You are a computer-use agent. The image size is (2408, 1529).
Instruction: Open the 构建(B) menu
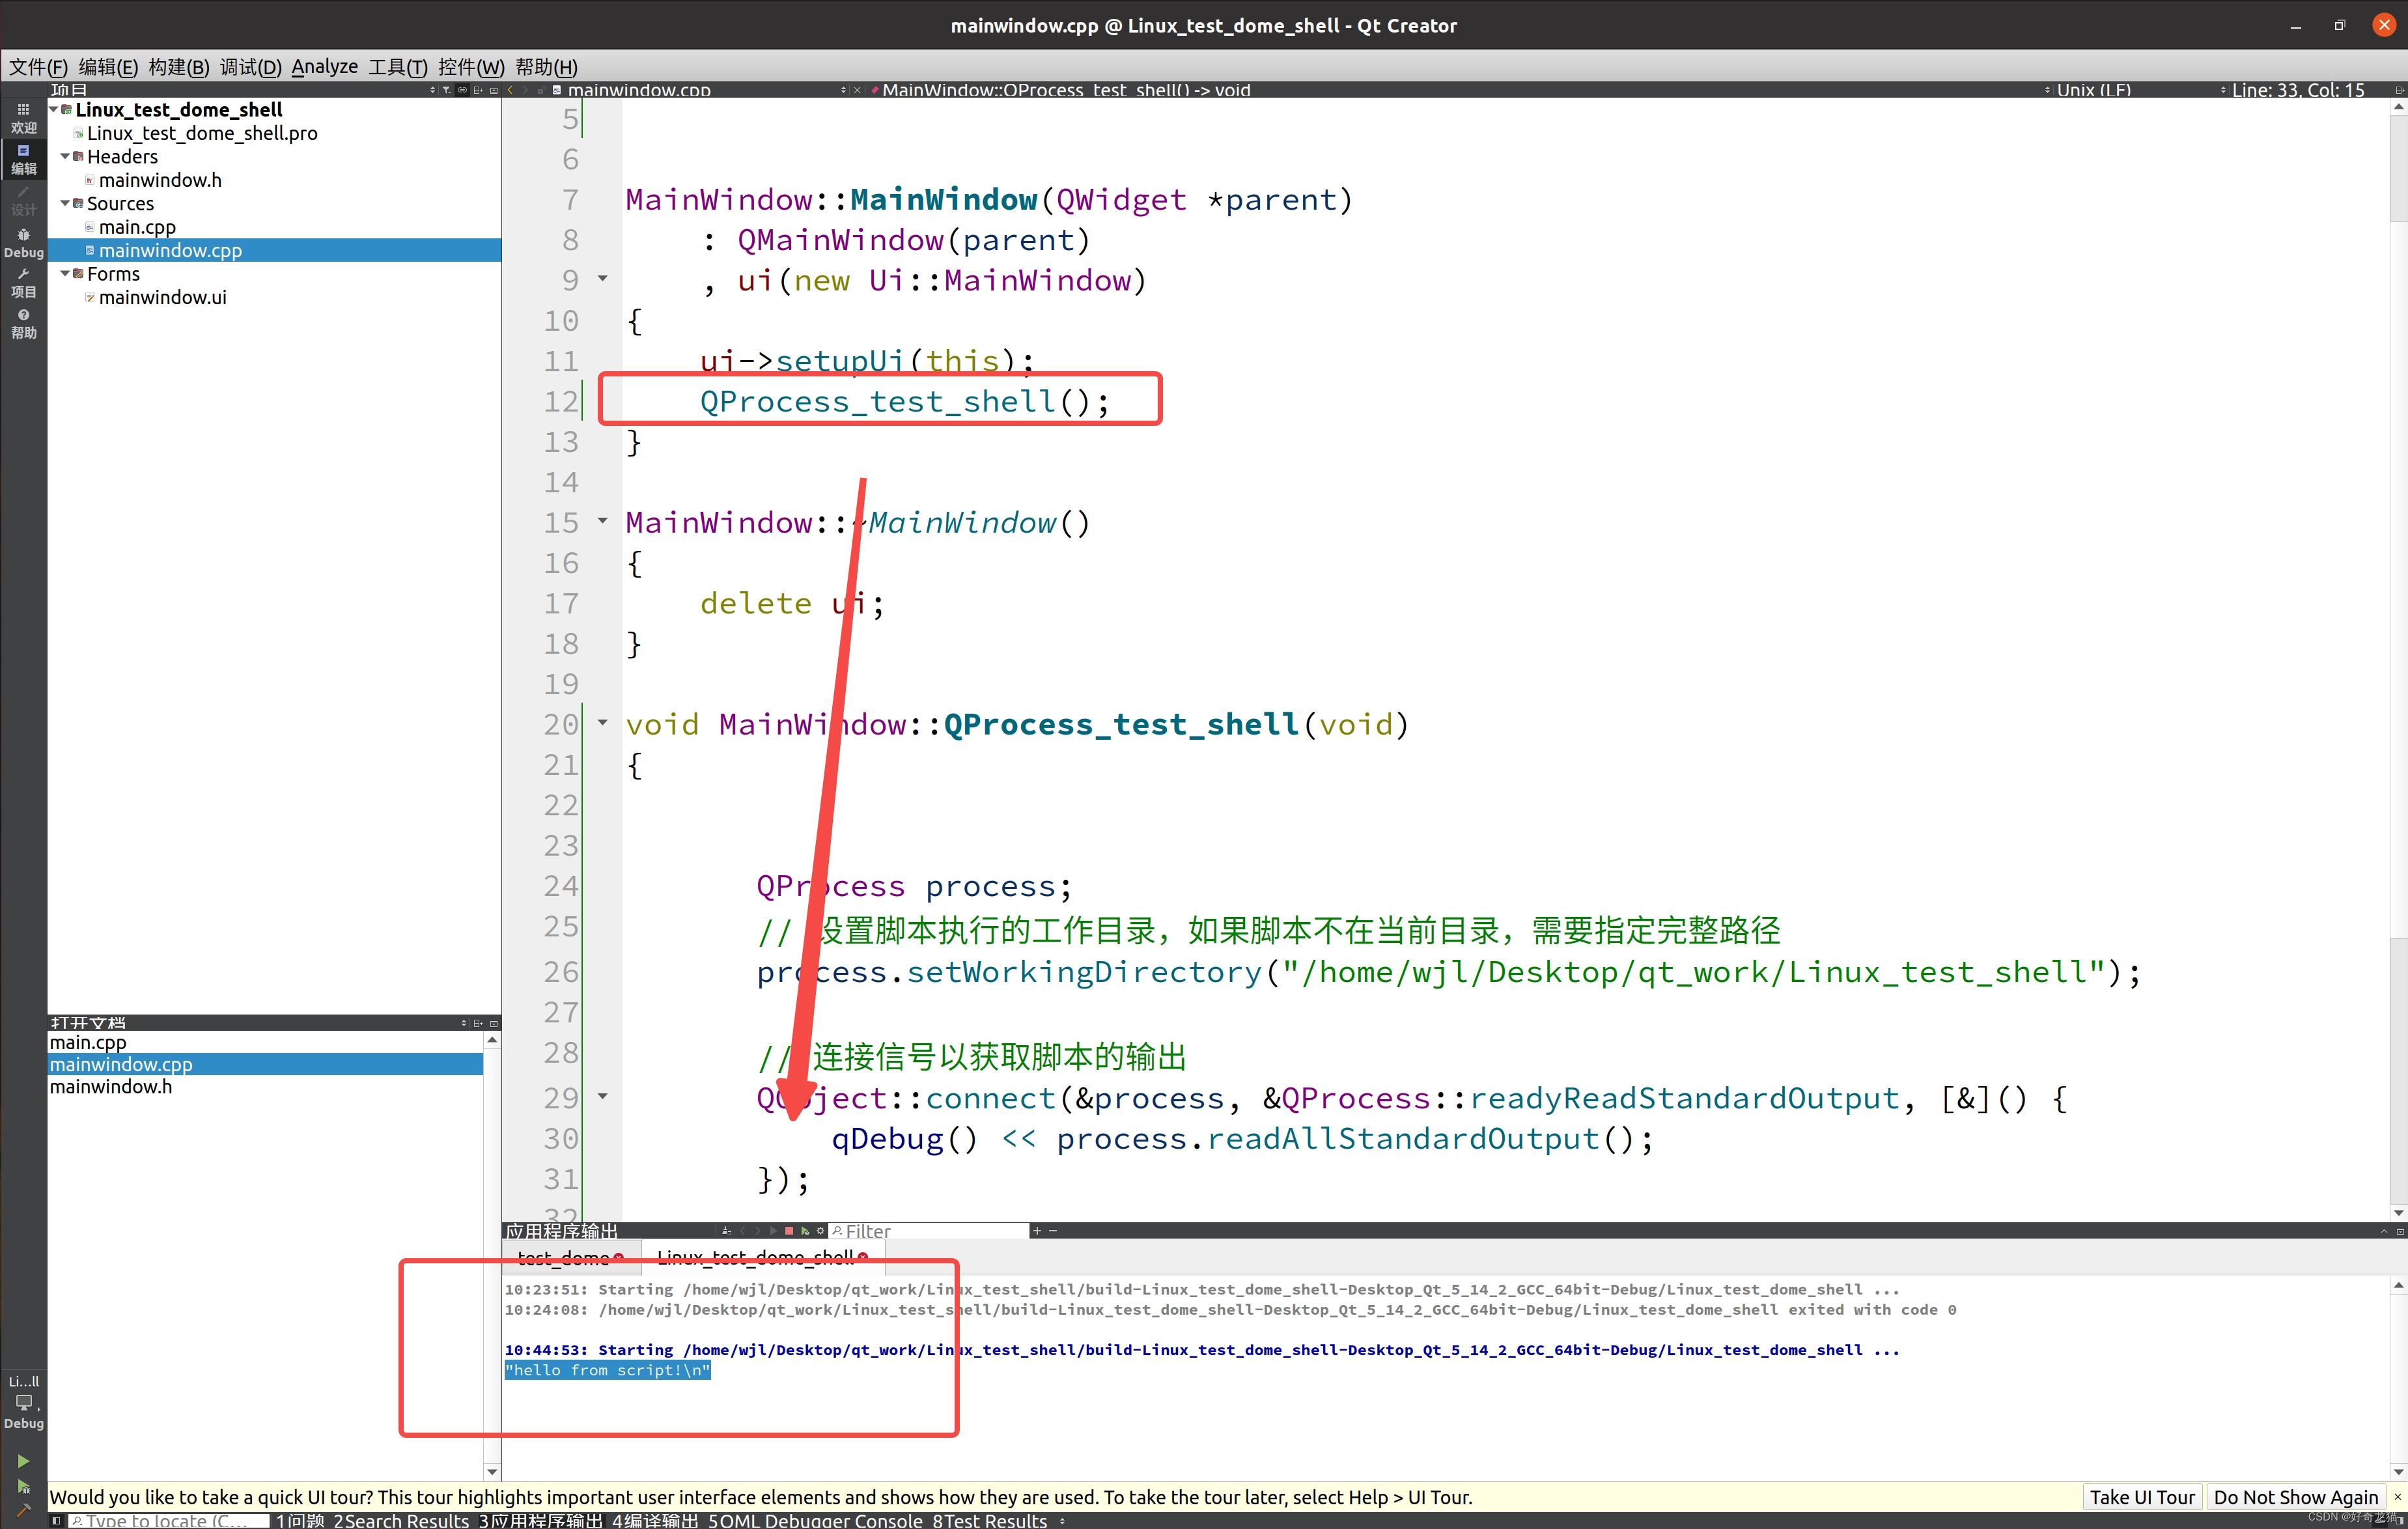click(x=179, y=67)
